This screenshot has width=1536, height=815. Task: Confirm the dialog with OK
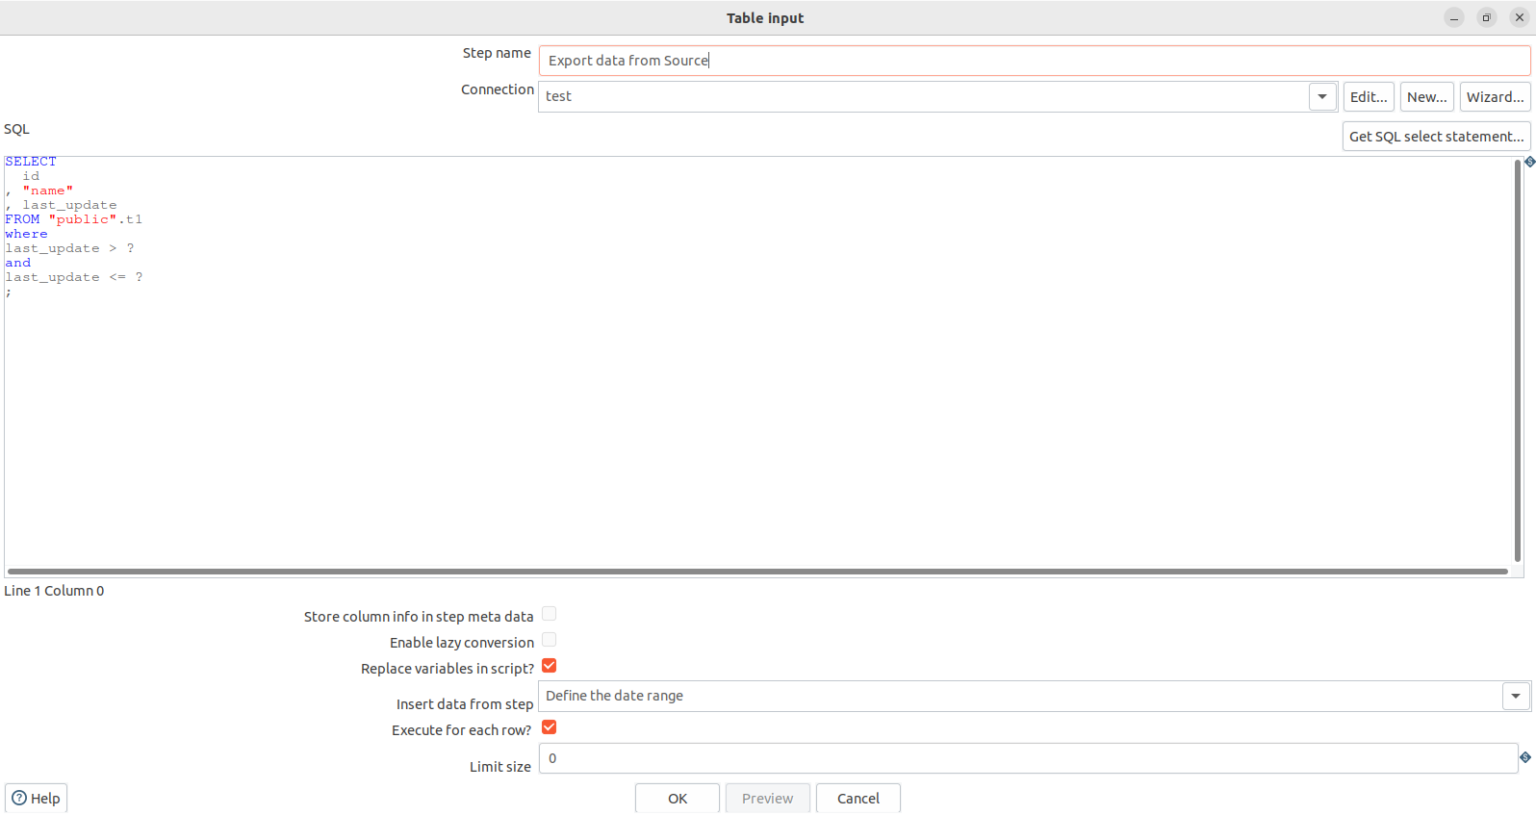coord(677,797)
